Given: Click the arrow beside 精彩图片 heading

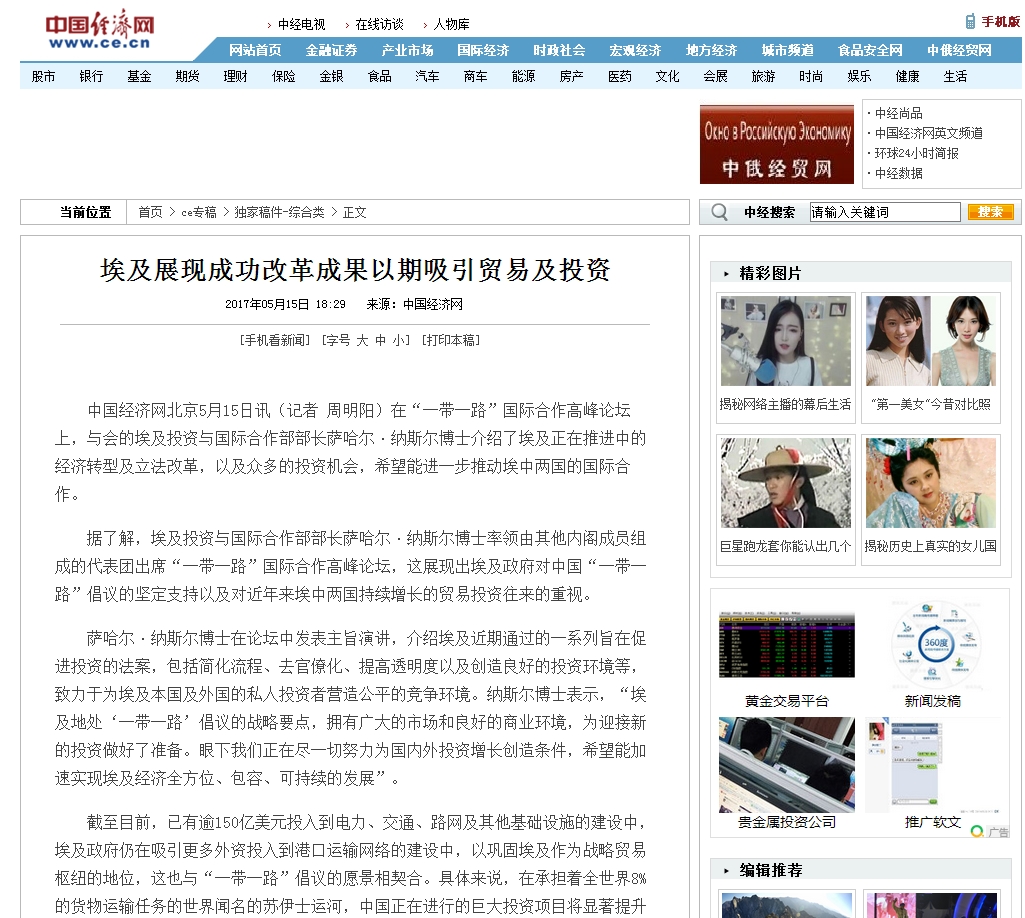Looking at the screenshot, I should [726, 274].
